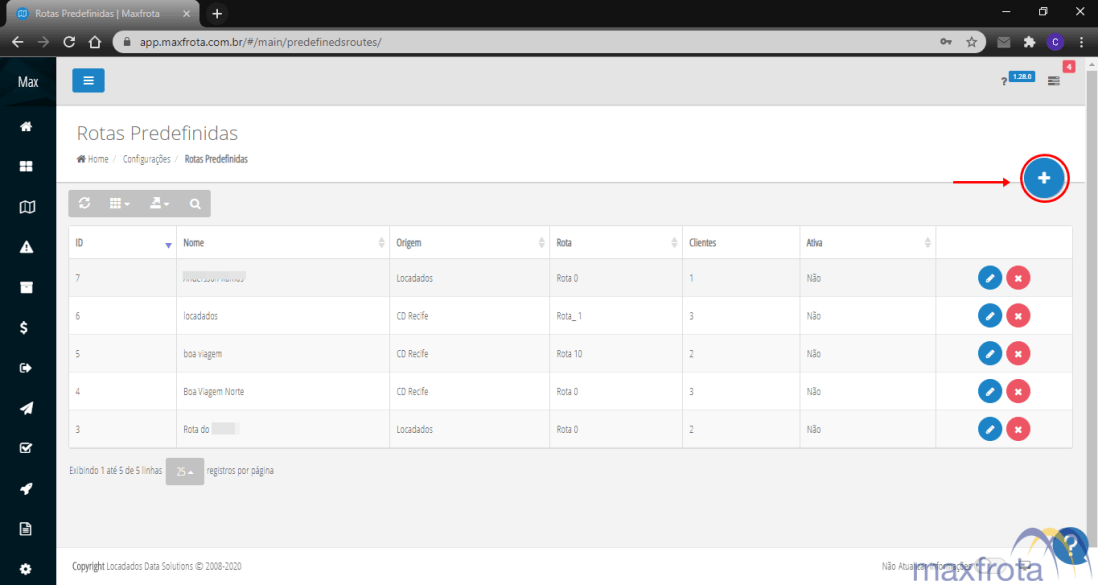This screenshot has width=1098, height=585.
Task: Expand the column visibility dropdown
Action: (120, 204)
